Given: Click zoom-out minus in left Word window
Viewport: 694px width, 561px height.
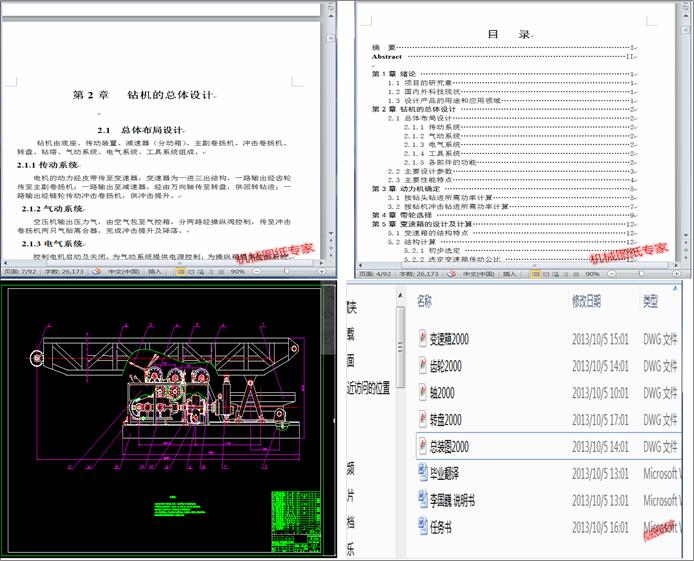Looking at the screenshot, I should click(257, 271).
